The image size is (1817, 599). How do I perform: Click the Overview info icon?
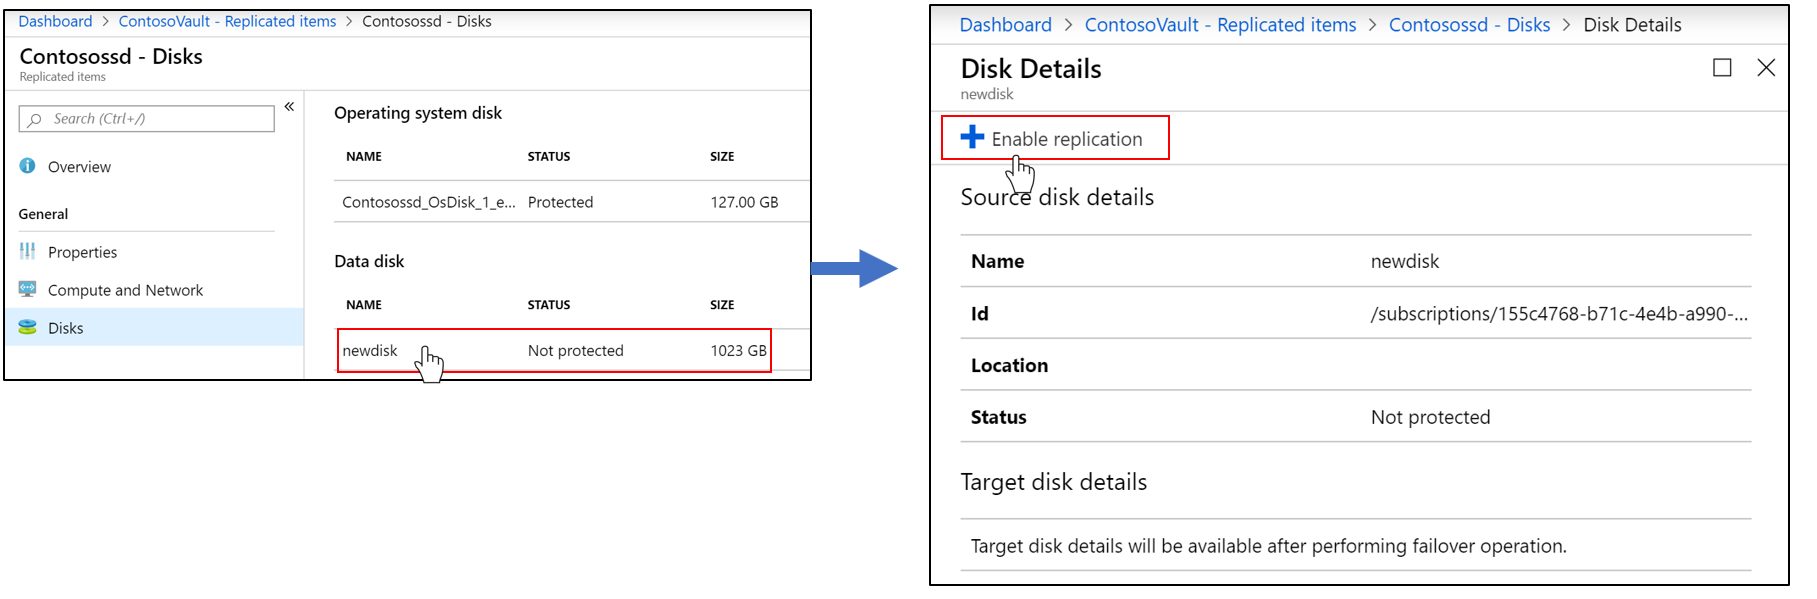(x=27, y=166)
